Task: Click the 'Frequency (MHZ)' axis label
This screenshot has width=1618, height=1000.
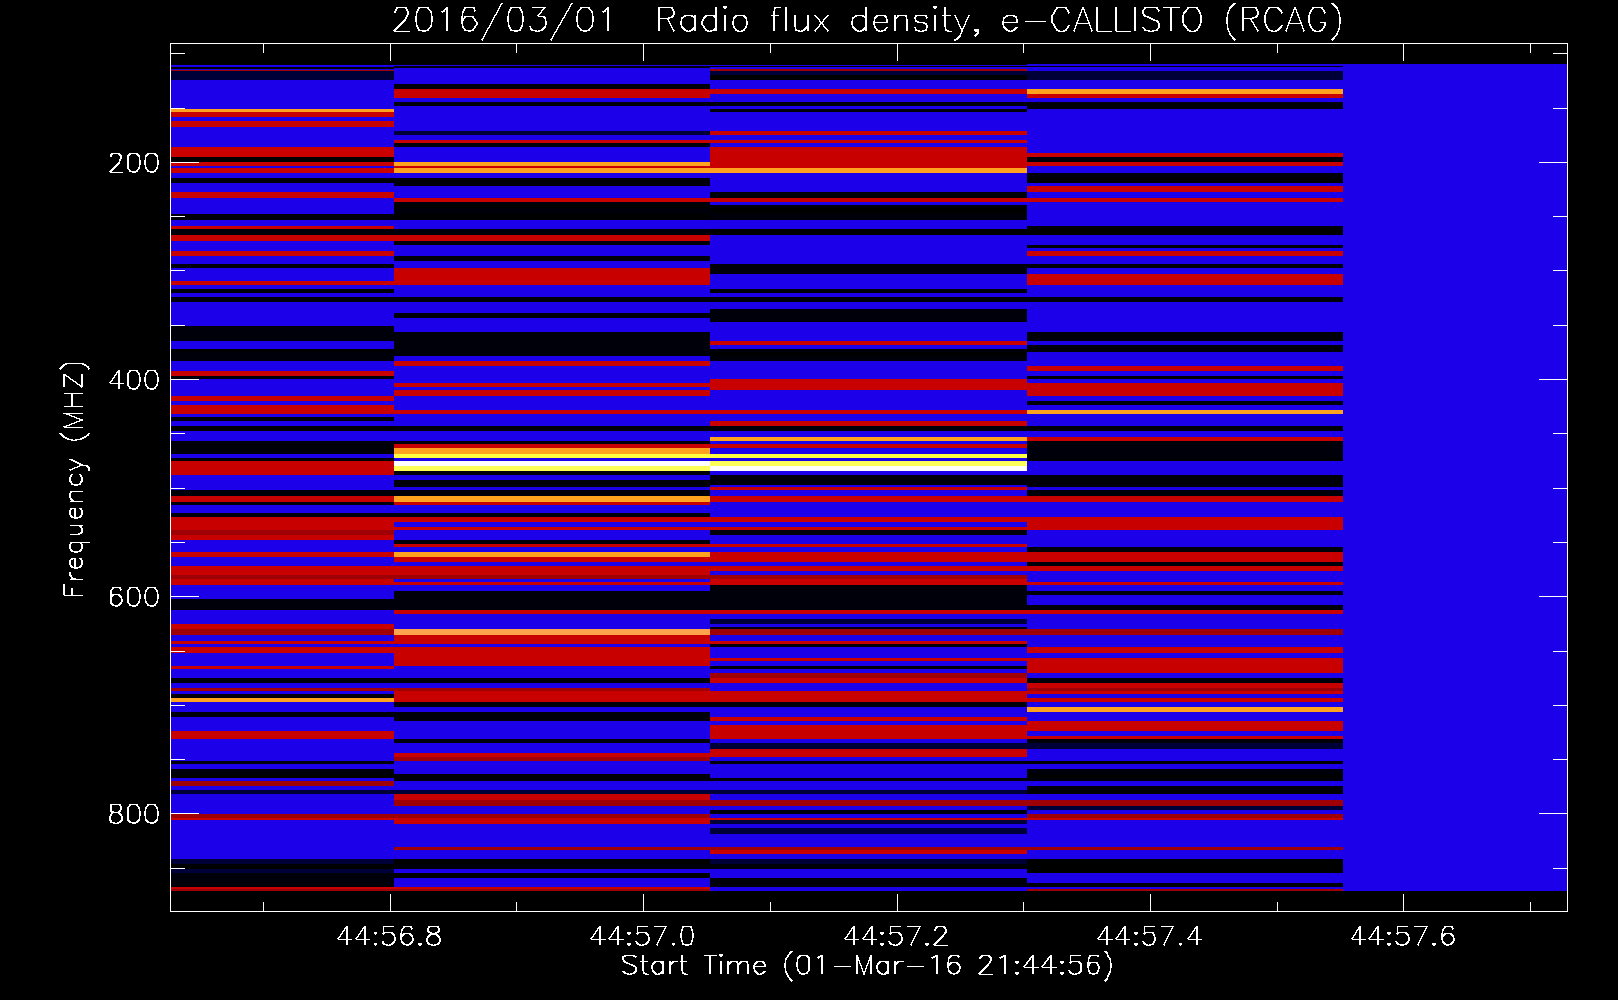Action: pyautogui.click(x=75, y=479)
